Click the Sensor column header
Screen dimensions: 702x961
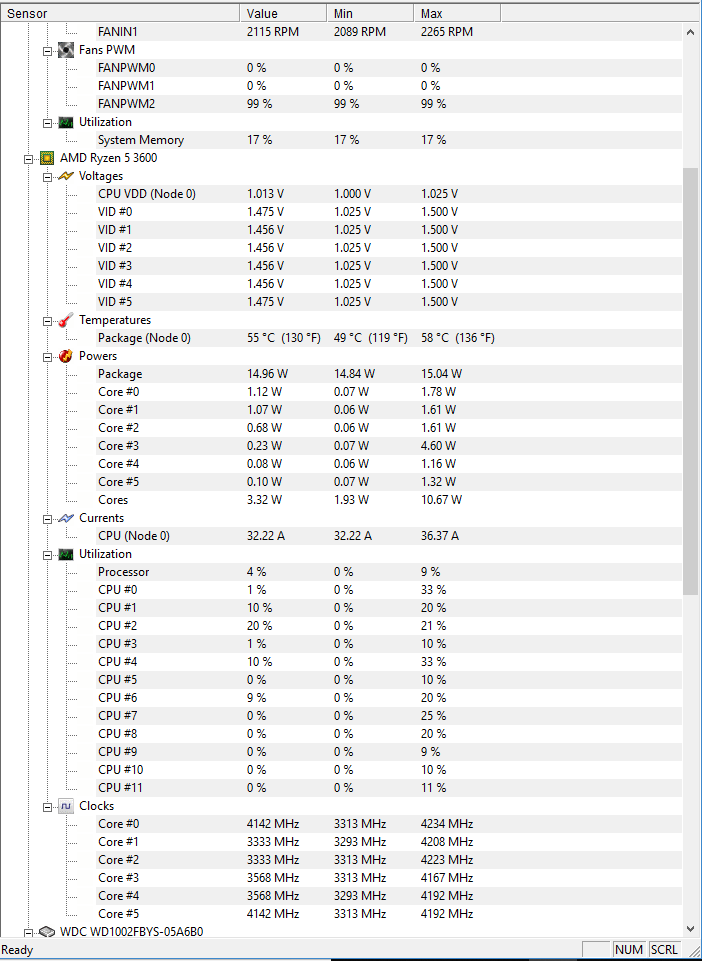click(x=120, y=13)
